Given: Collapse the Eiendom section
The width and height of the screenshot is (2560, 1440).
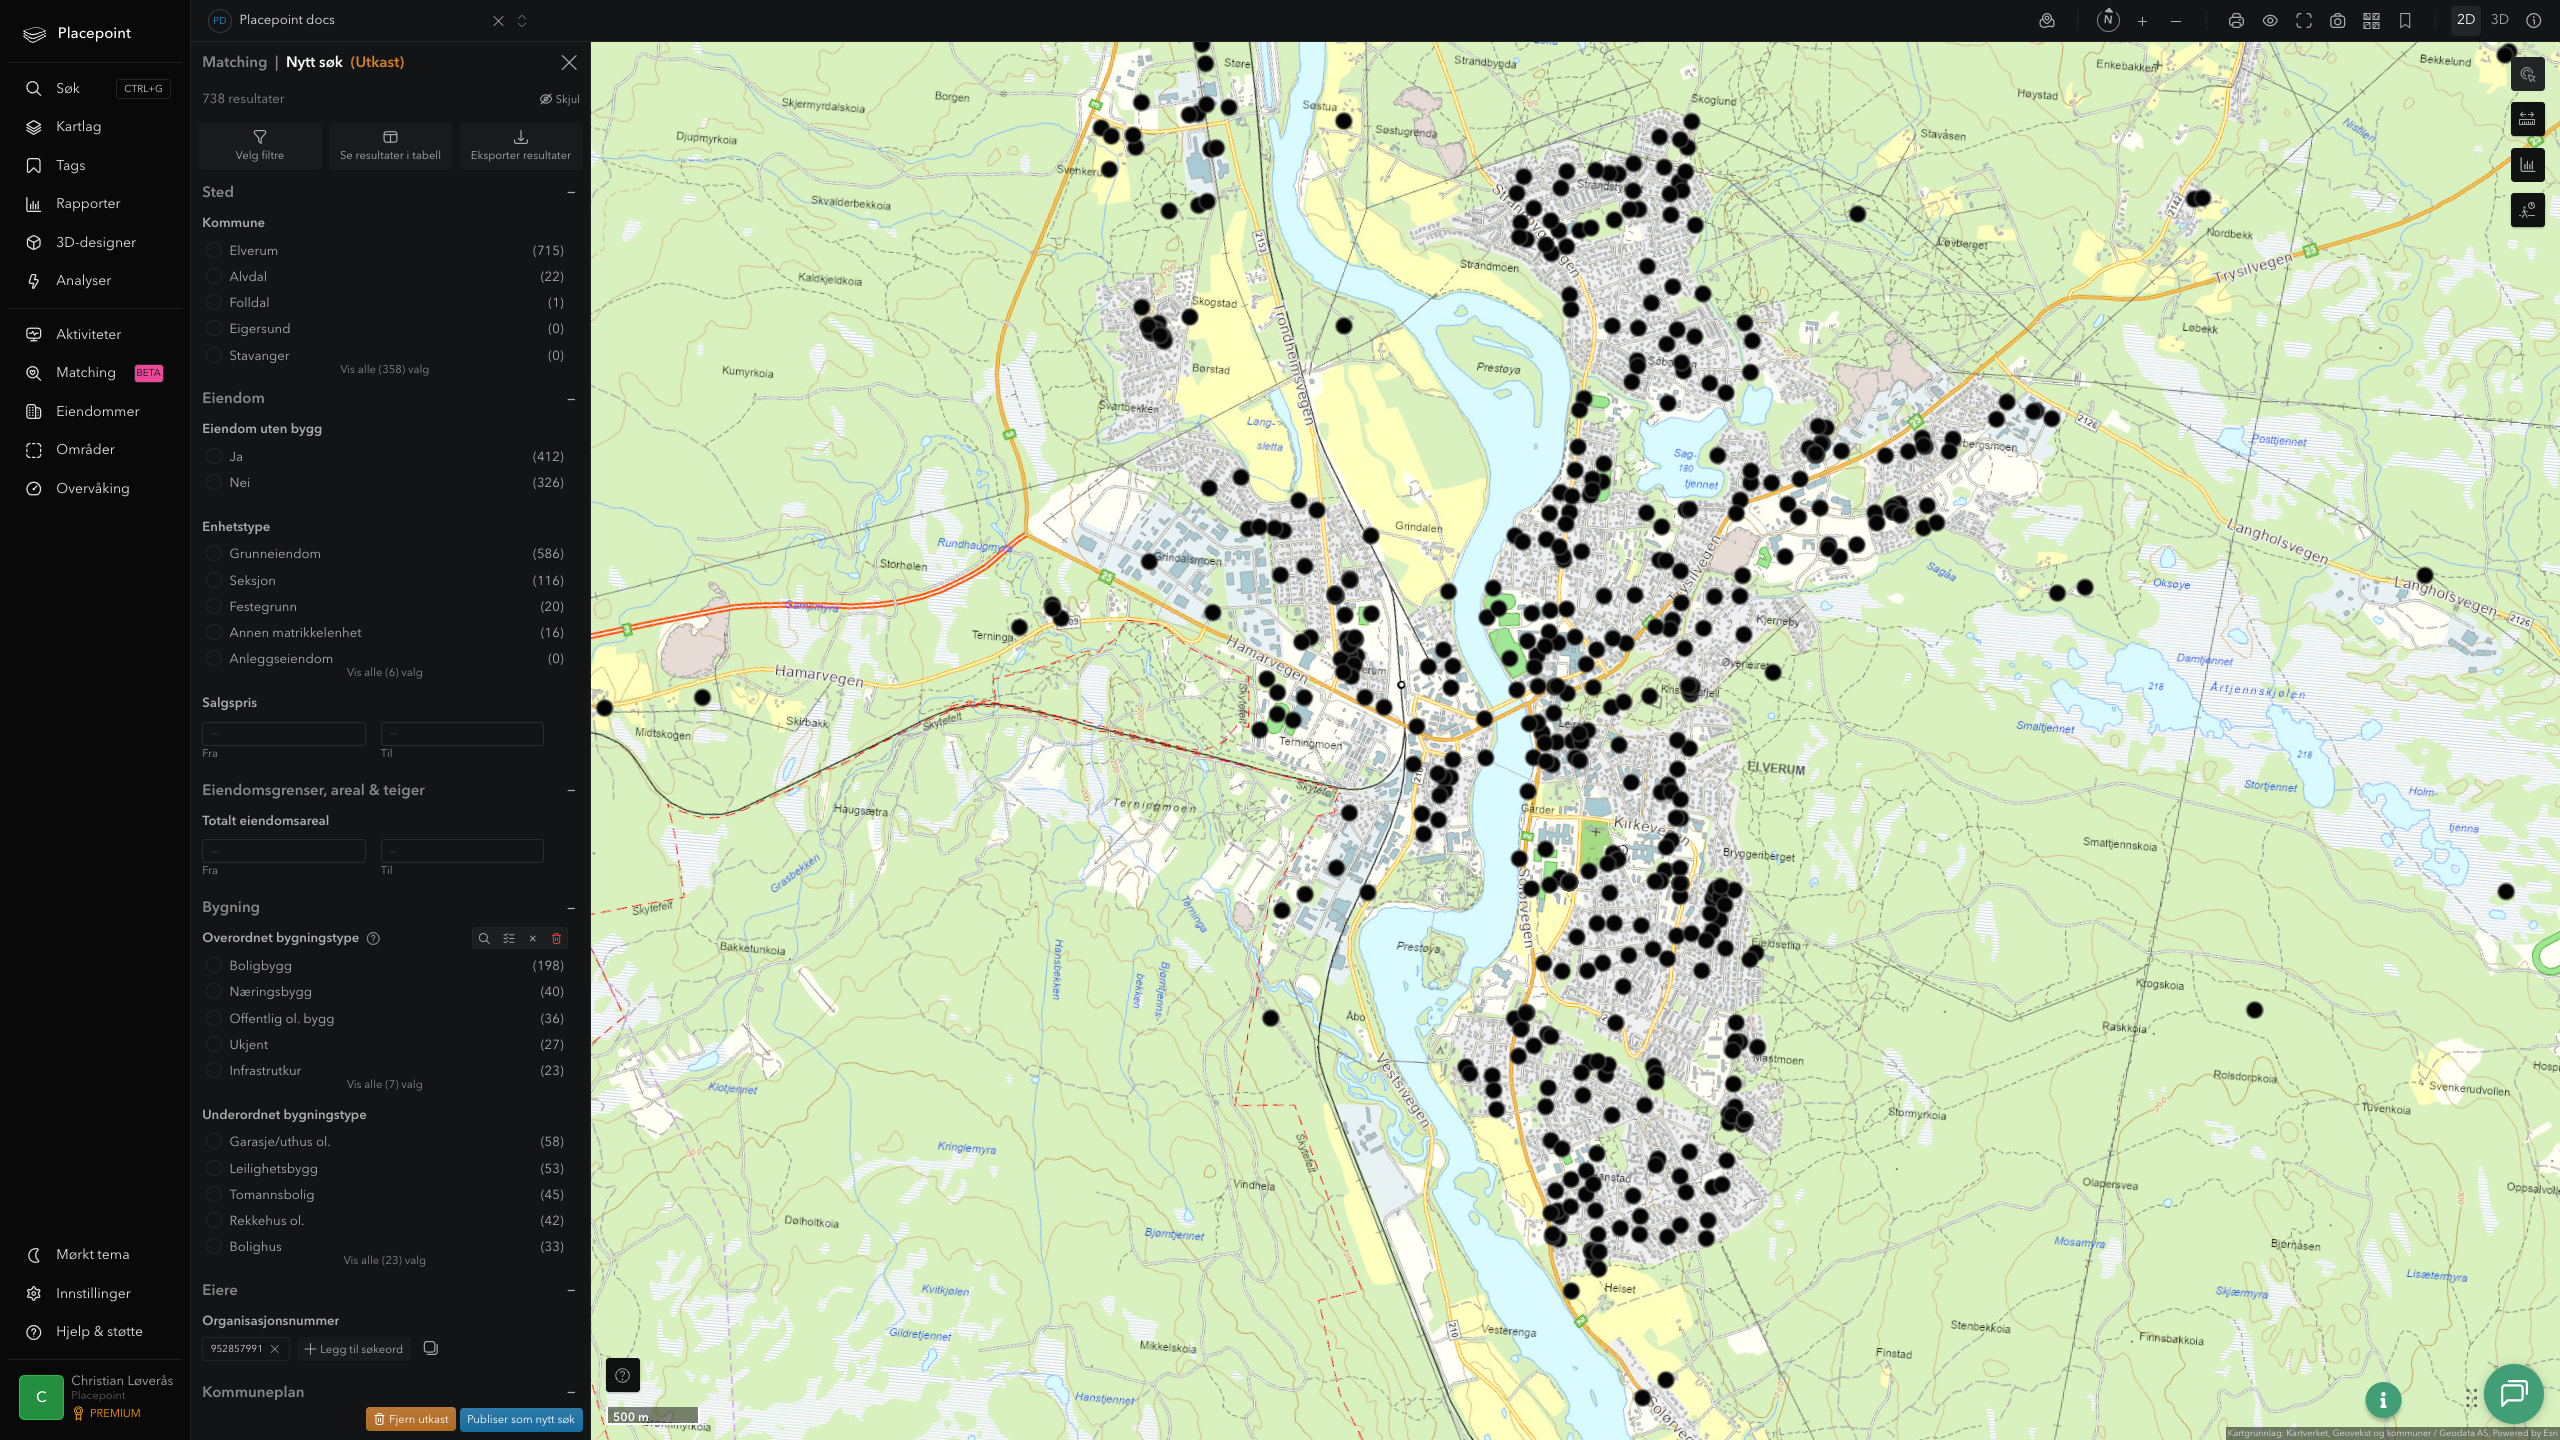Looking at the screenshot, I should [x=571, y=399].
